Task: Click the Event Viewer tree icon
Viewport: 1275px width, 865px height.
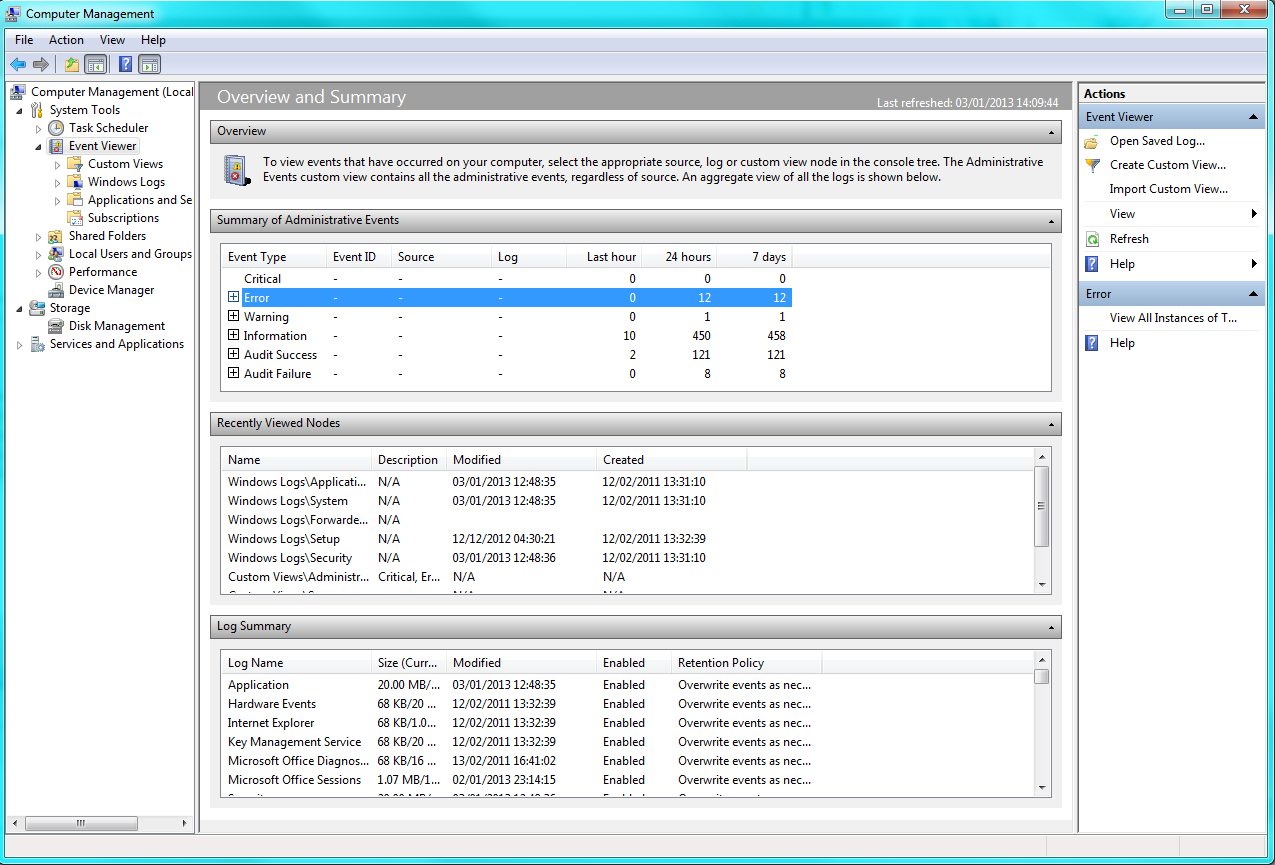Action: [x=56, y=146]
